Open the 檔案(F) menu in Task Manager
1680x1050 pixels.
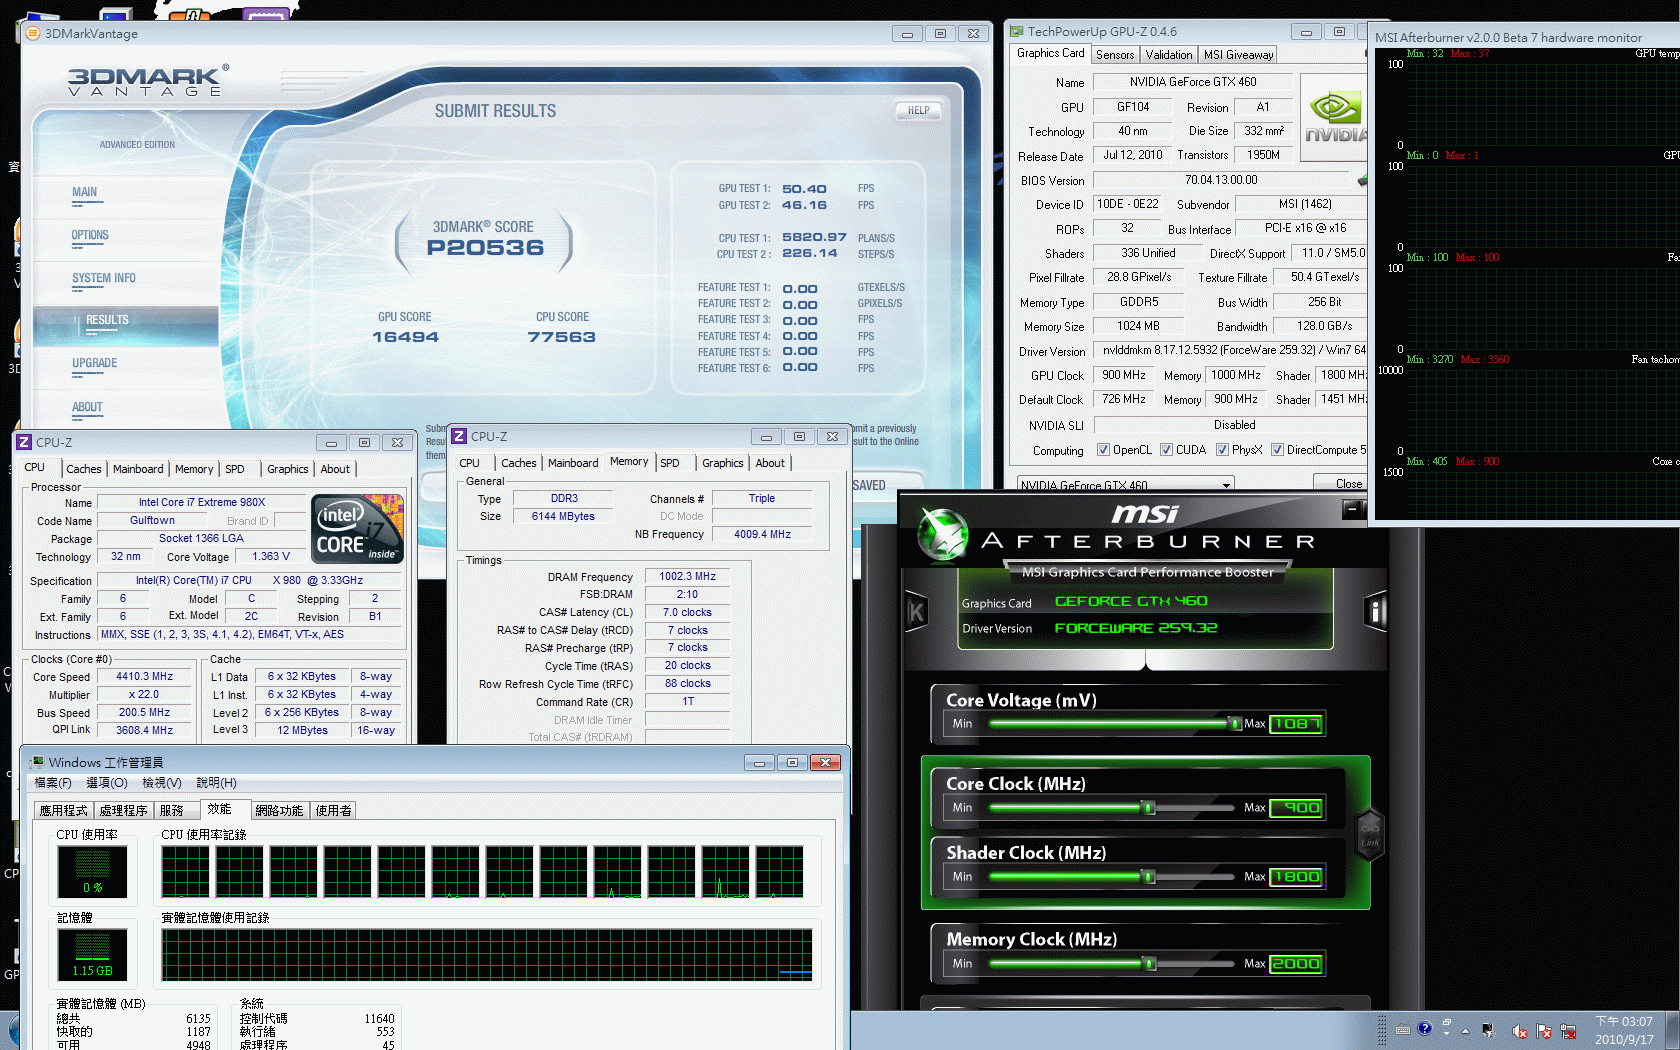tap(53, 783)
